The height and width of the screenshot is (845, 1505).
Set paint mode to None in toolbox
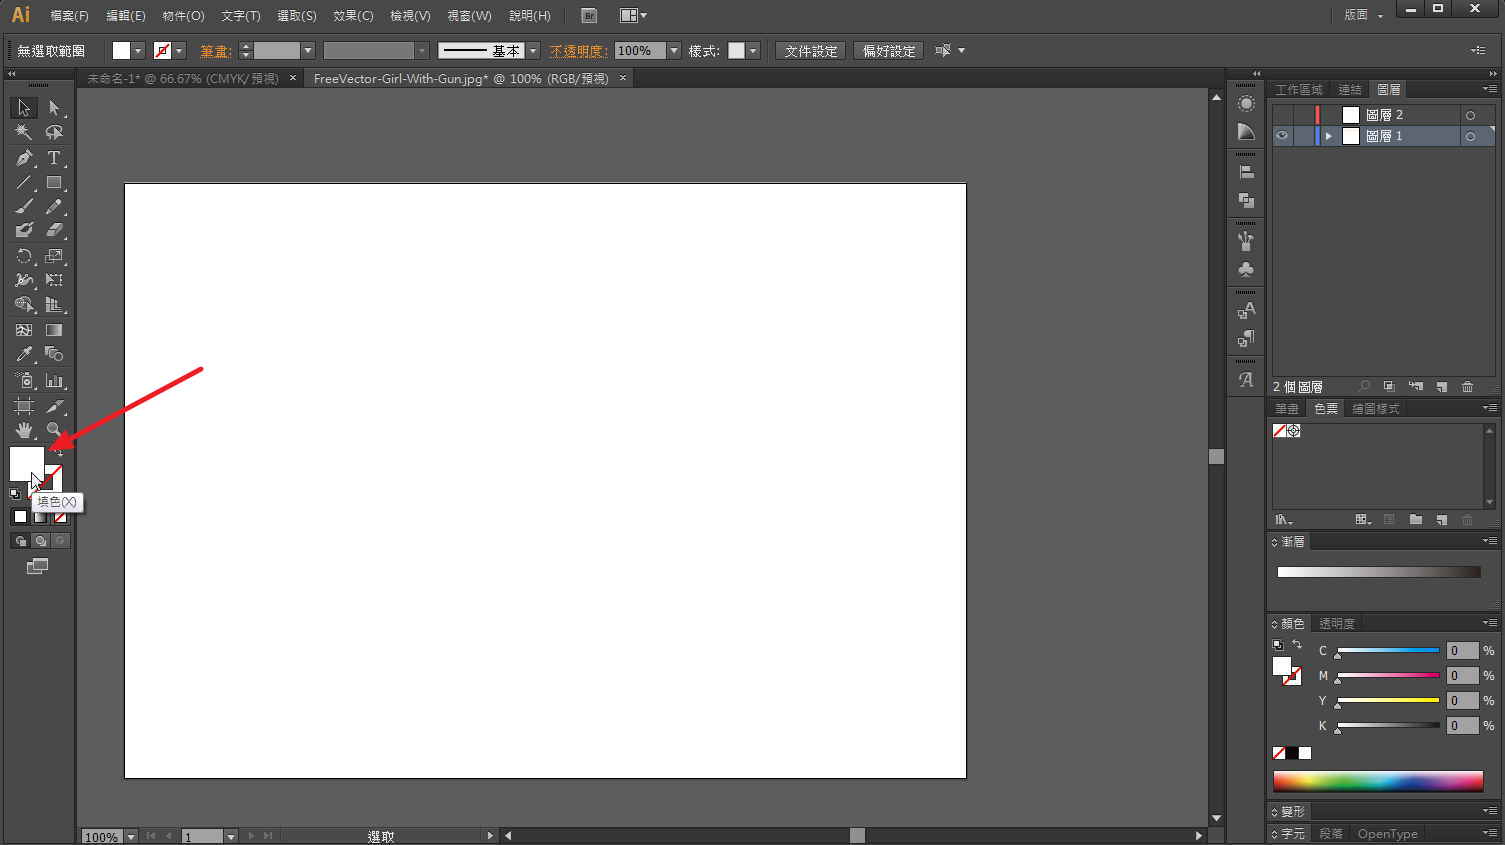coord(61,517)
